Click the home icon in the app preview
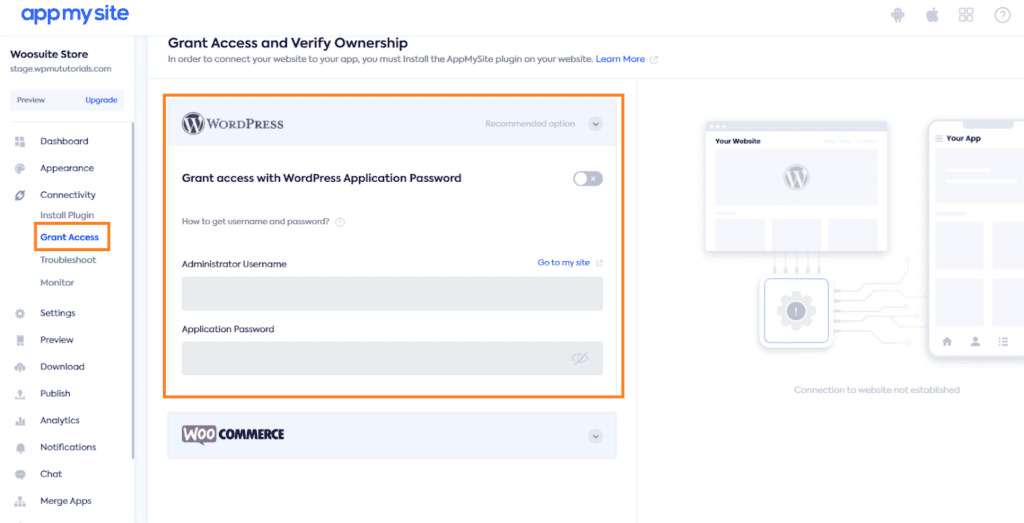This screenshot has width=1024, height=523. coord(946,341)
